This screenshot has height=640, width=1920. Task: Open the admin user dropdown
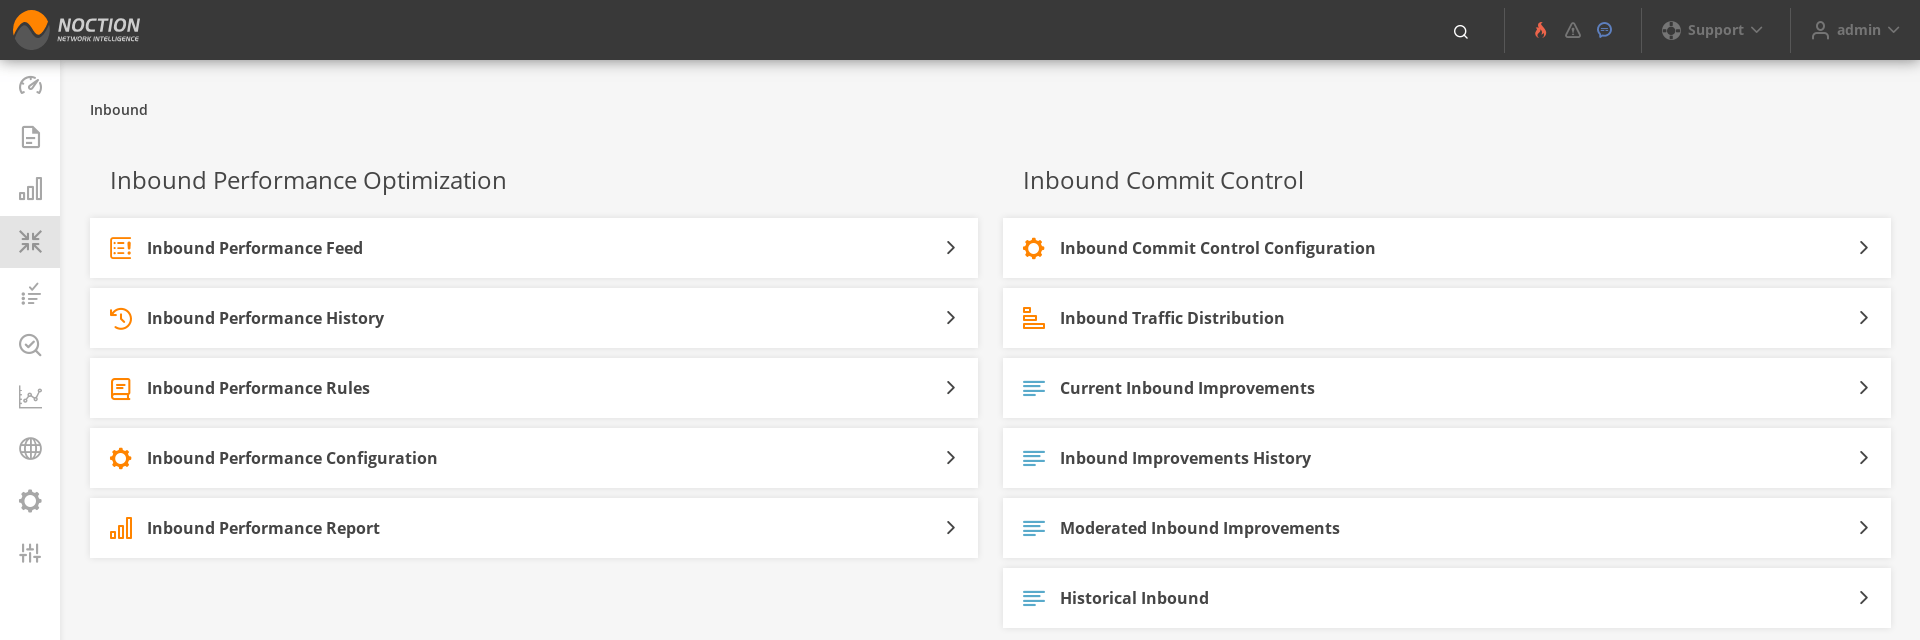point(1855,30)
